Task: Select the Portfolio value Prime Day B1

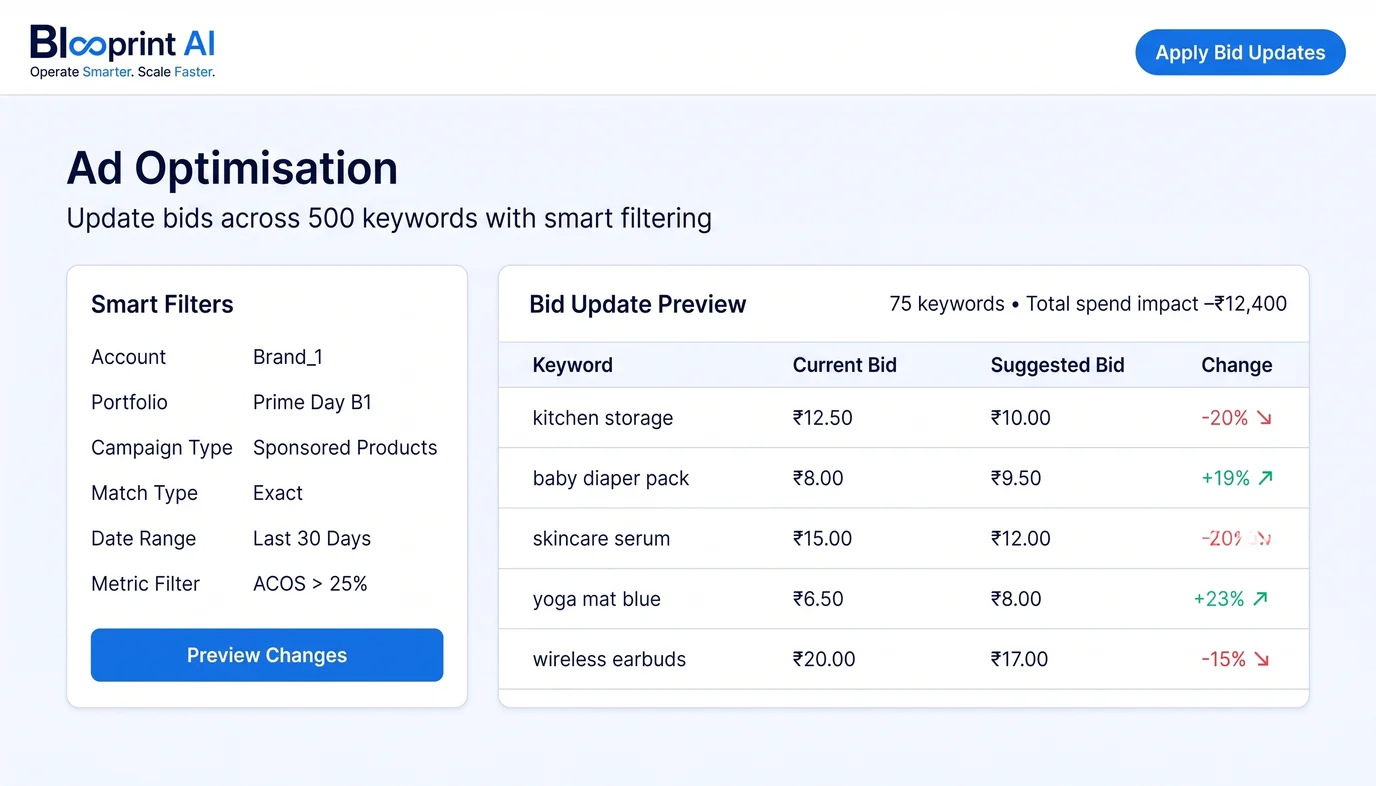Action: [312, 402]
